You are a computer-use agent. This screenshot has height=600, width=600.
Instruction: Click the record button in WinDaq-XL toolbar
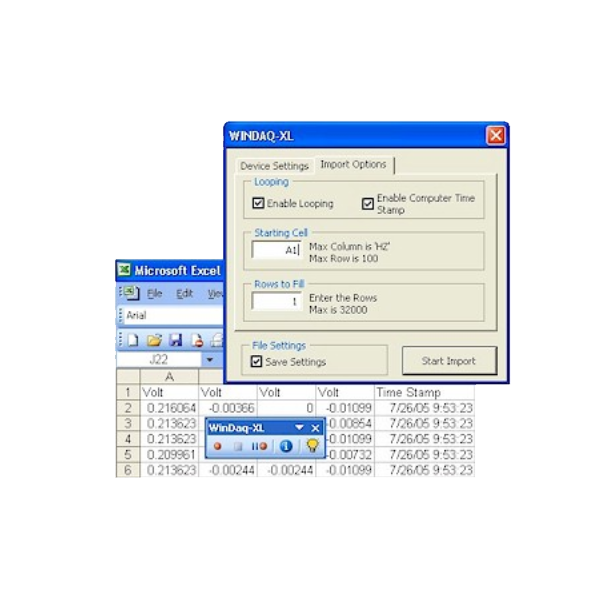[217, 446]
